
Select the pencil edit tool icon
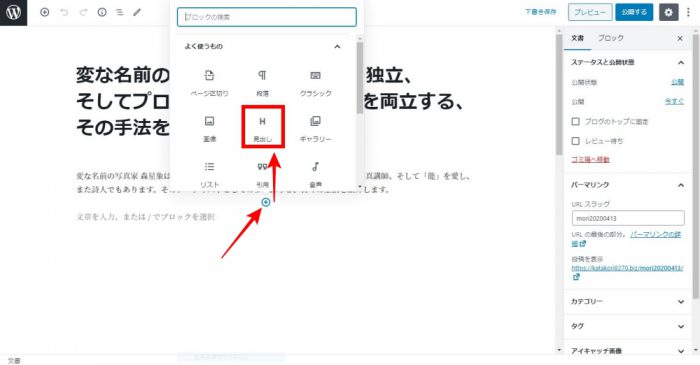pos(137,12)
